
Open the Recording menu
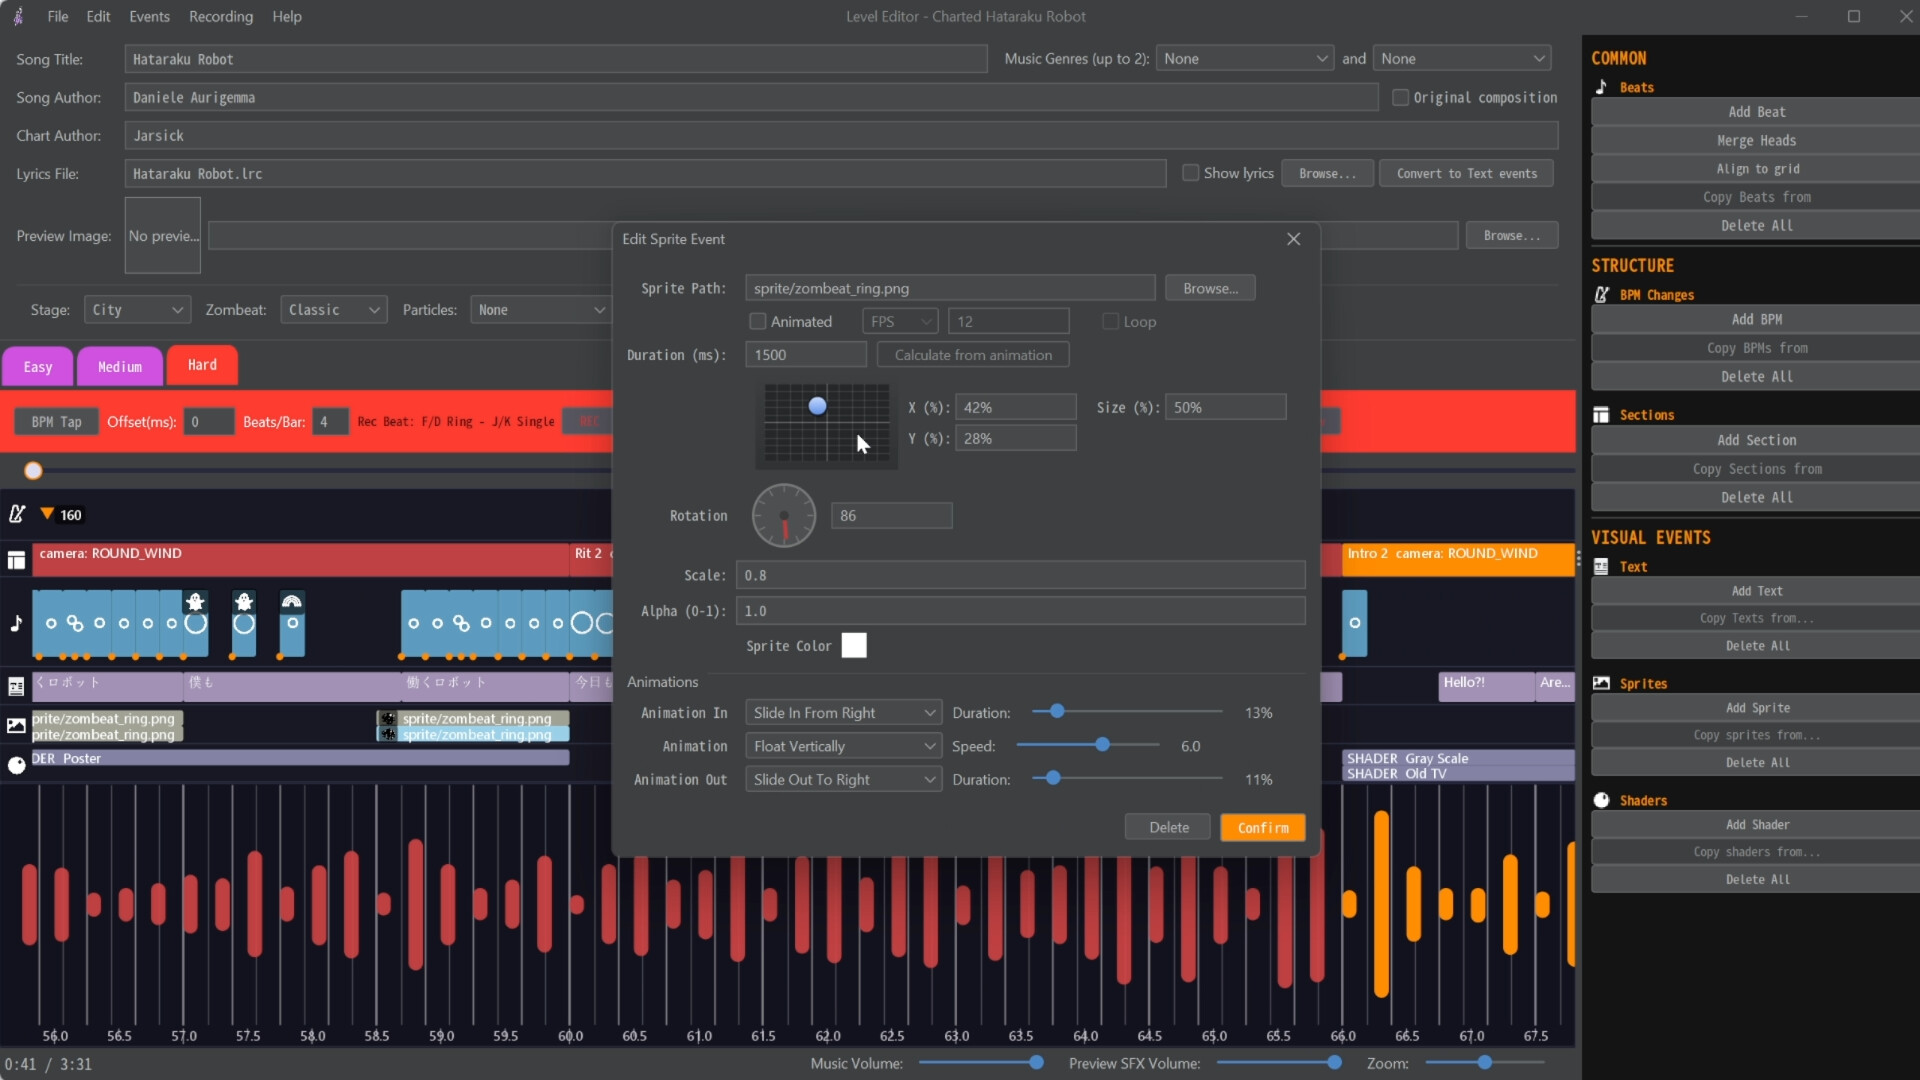221,17
